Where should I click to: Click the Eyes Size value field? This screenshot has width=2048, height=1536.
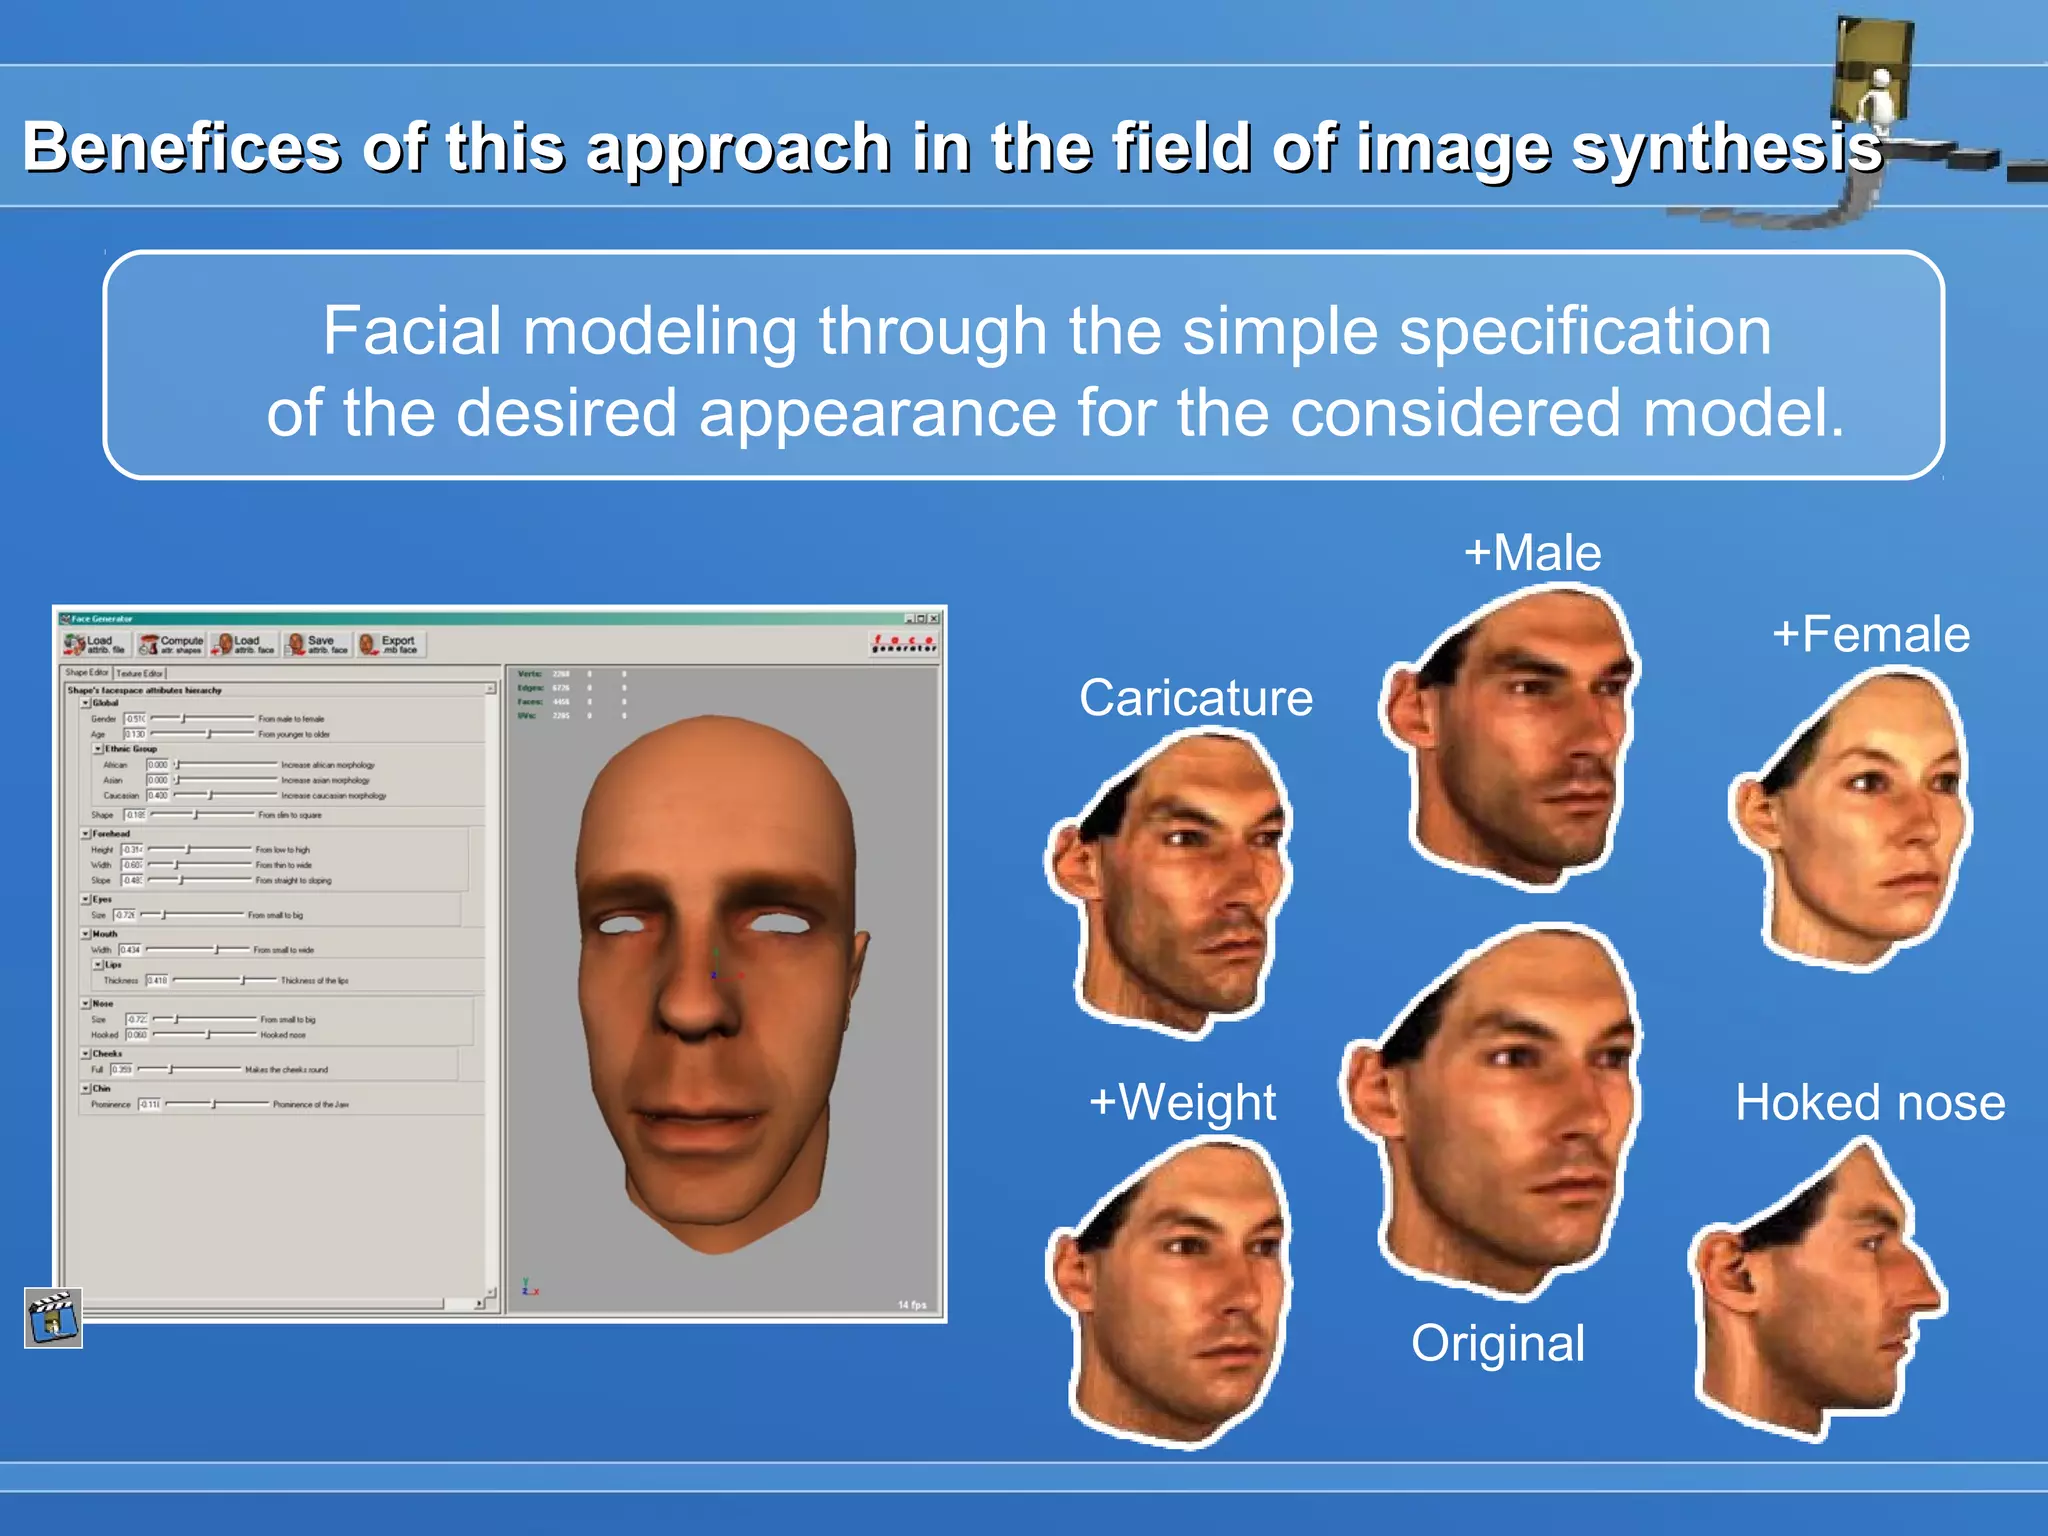[x=124, y=915]
